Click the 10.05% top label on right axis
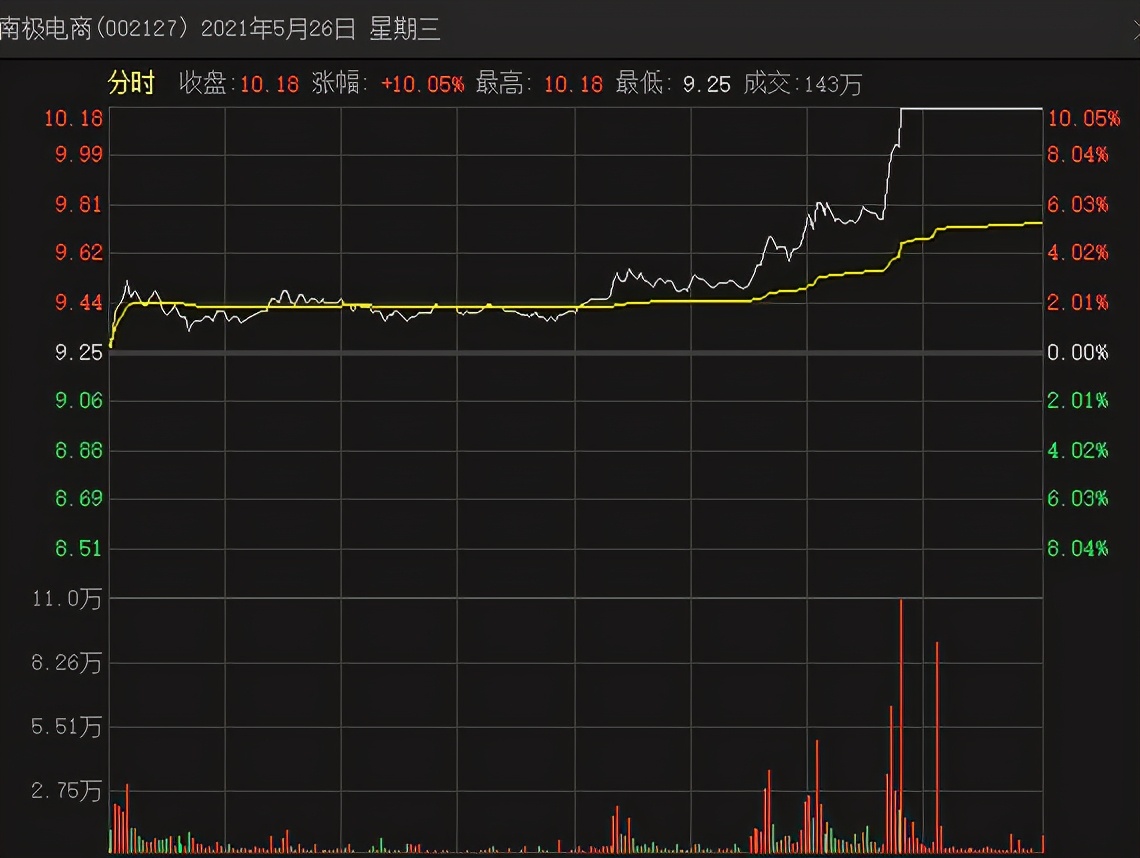The height and width of the screenshot is (858, 1140). (x=1082, y=119)
